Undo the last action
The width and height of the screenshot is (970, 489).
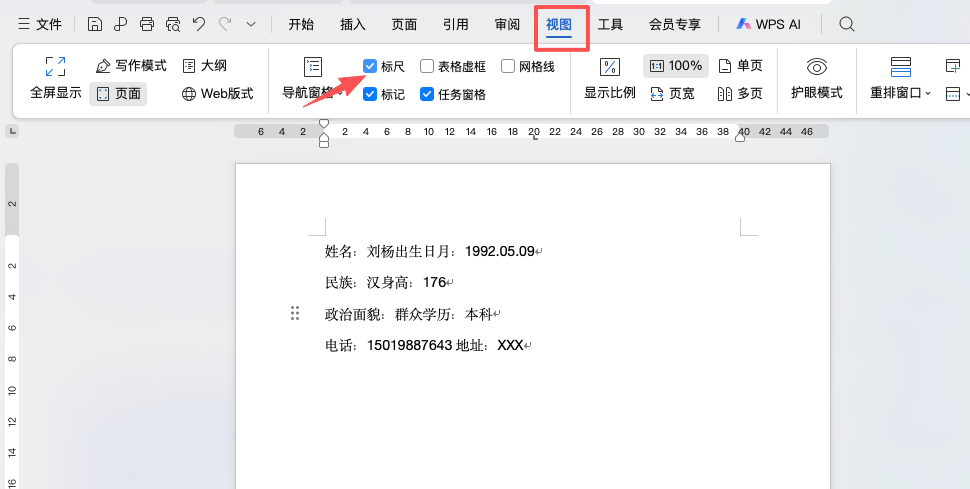[199, 24]
